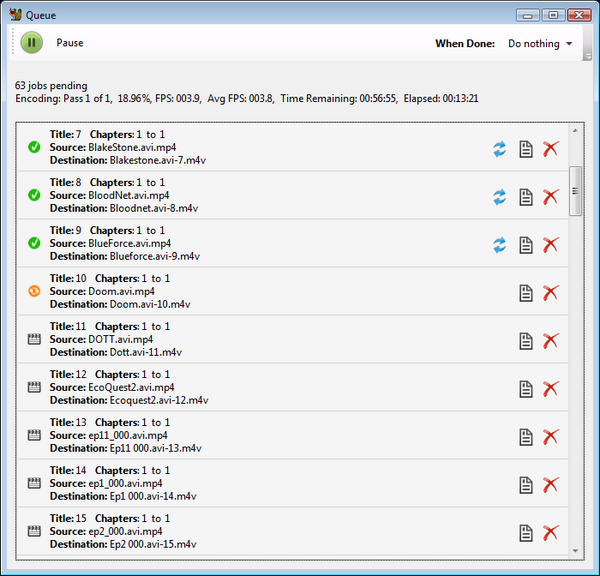Click the orange in-progress icon for Doom

34,291
